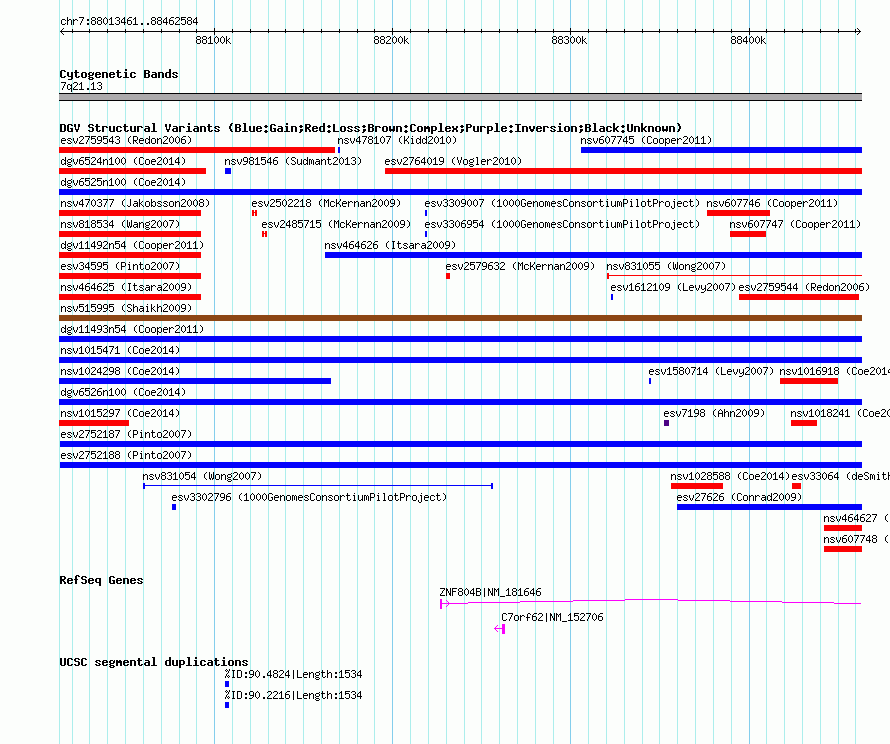This screenshot has height=744, width=890.
Task: Select esv2502218 (McKernan2009) red marker
Action: tap(254, 213)
